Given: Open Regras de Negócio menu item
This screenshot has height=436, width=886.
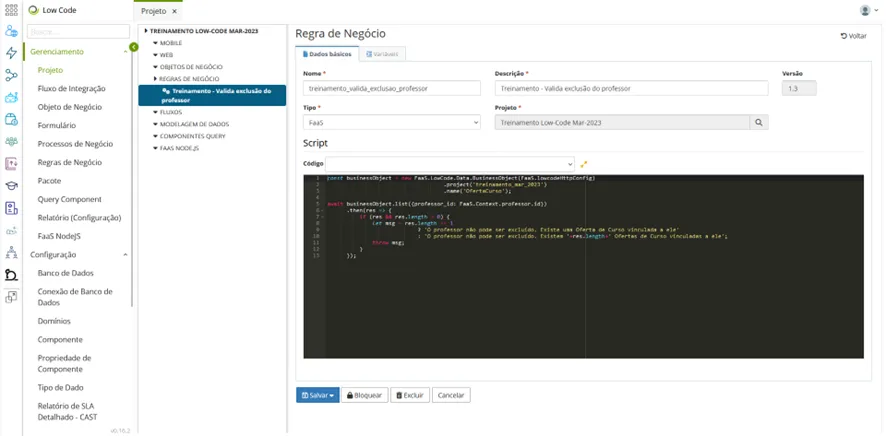Looking at the screenshot, I should [x=70, y=162].
